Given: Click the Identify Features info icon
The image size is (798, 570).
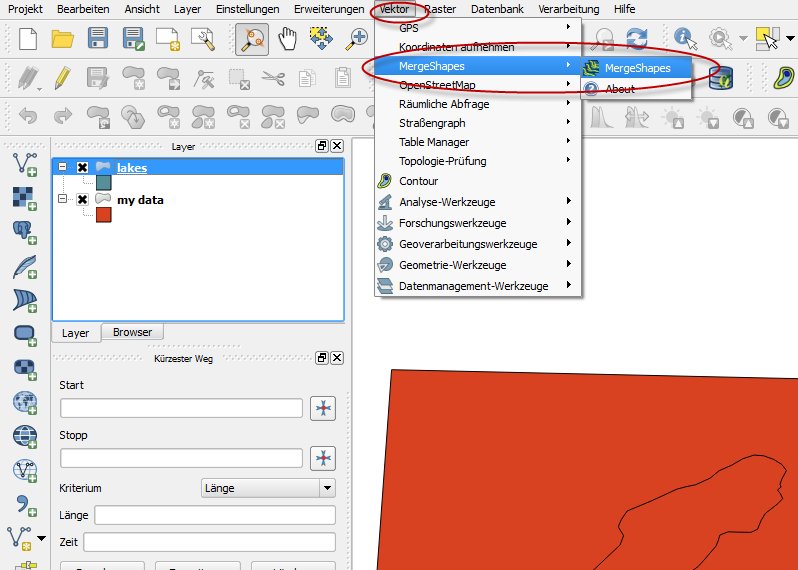Looking at the screenshot, I should pos(685,39).
